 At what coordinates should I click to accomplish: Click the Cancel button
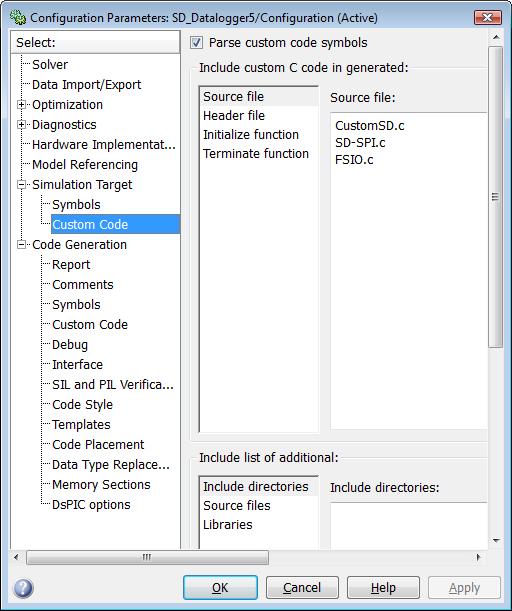tap(302, 587)
